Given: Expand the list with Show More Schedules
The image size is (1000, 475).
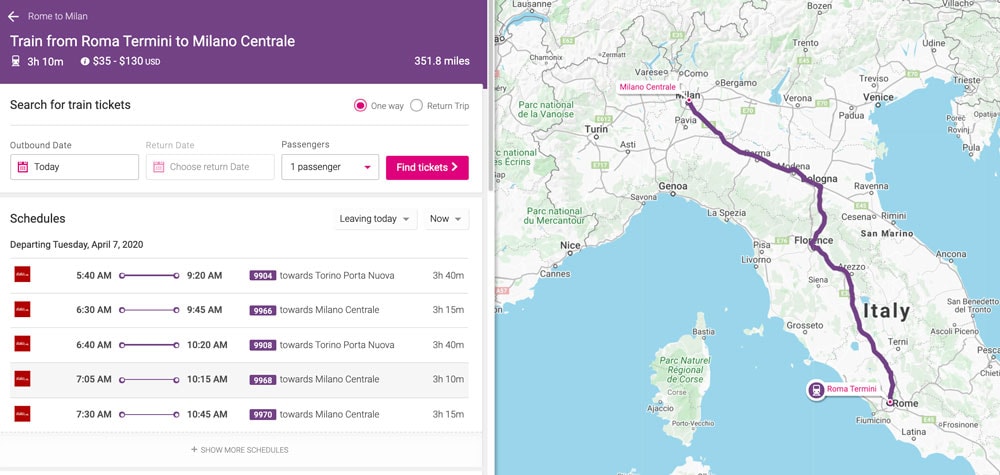Looking at the screenshot, I should click(x=240, y=449).
